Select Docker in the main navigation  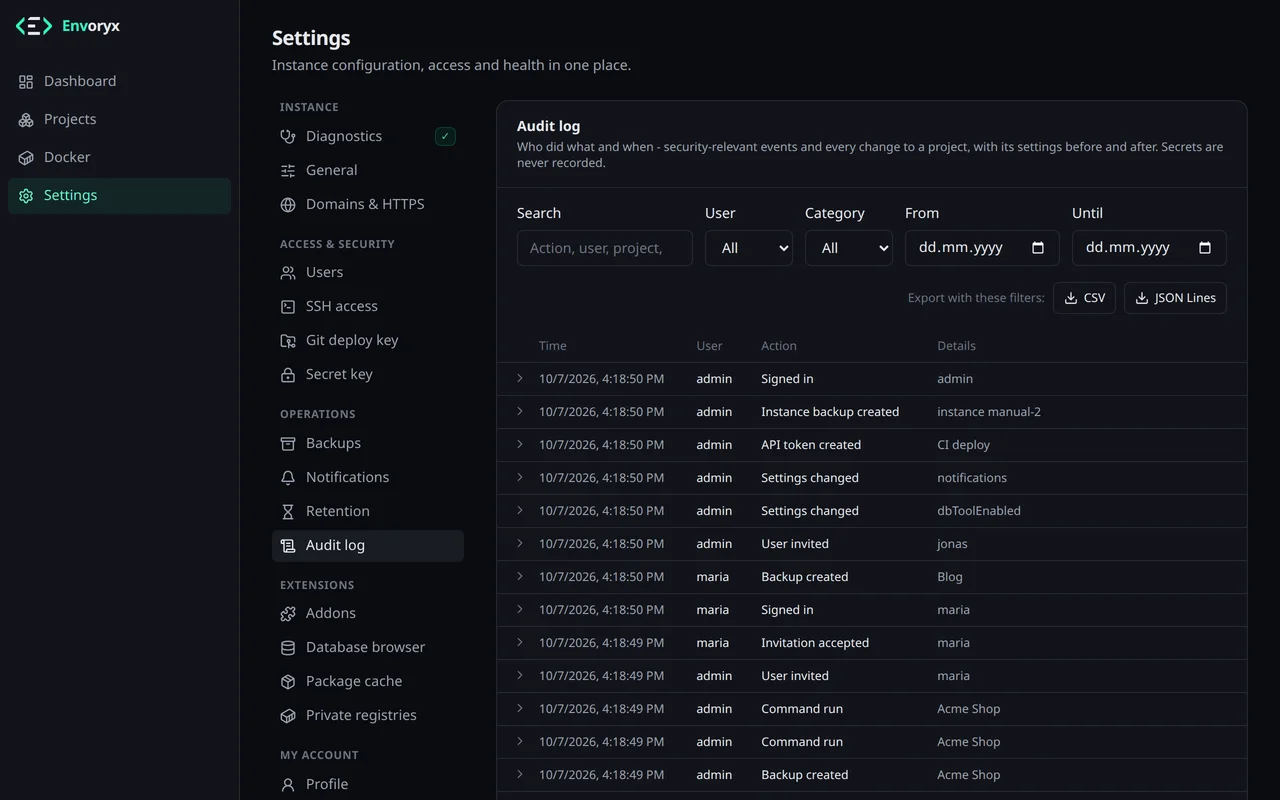click(x=119, y=158)
